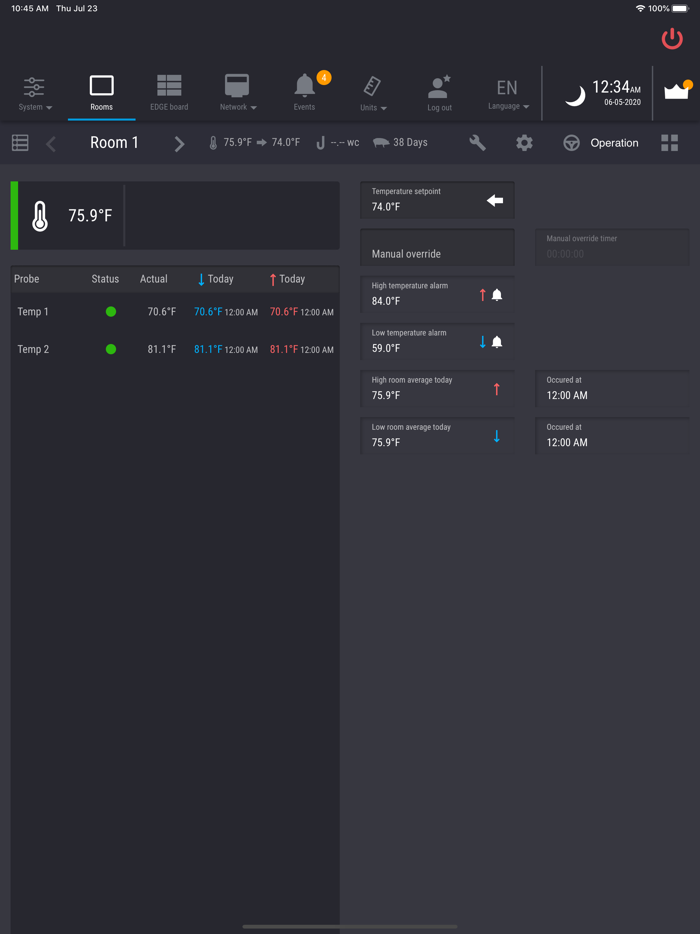The height and width of the screenshot is (934, 700).
Task: Open the System sliders menu
Action: coord(35,94)
